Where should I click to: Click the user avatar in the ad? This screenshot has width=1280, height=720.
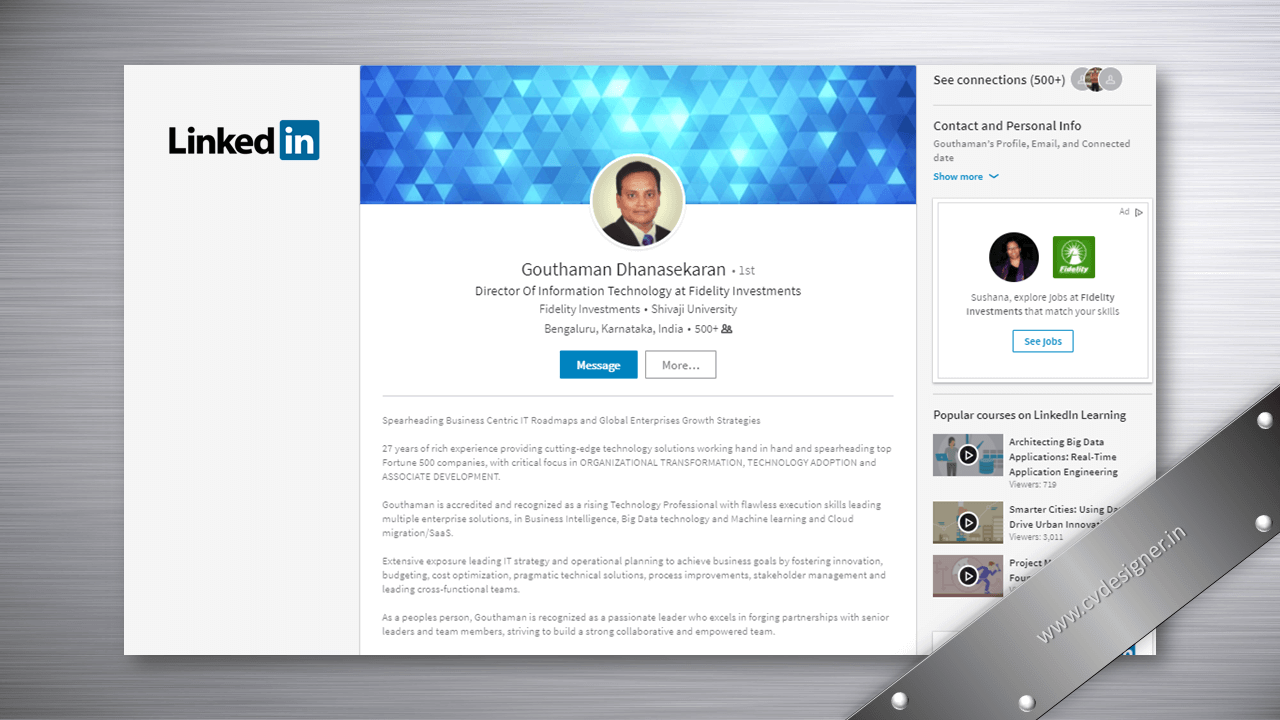point(1014,257)
